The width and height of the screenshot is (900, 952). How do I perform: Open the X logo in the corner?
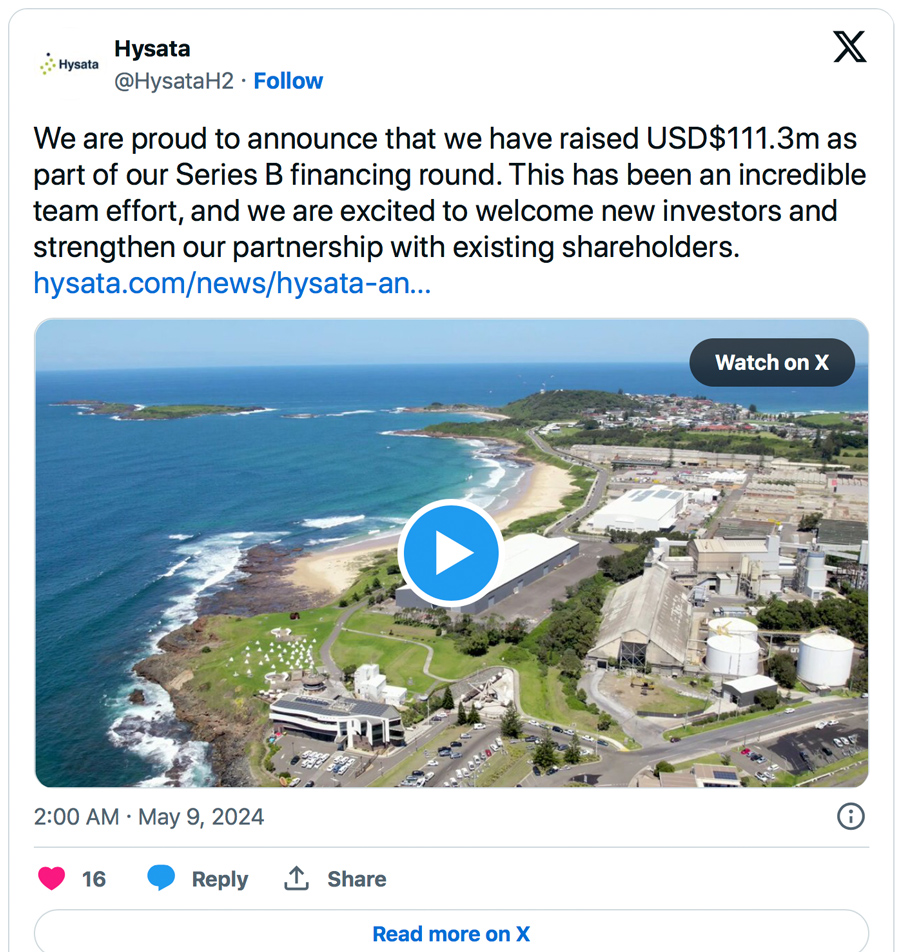(x=849, y=46)
